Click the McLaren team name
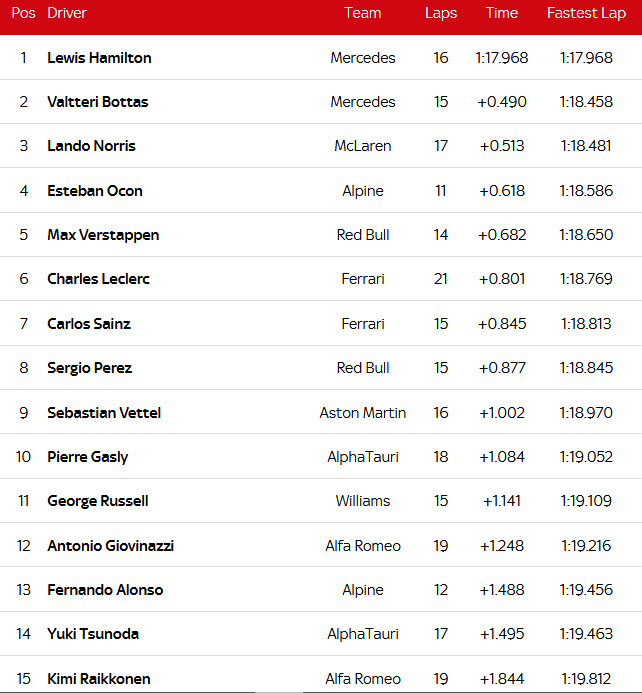 click(x=362, y=146)
